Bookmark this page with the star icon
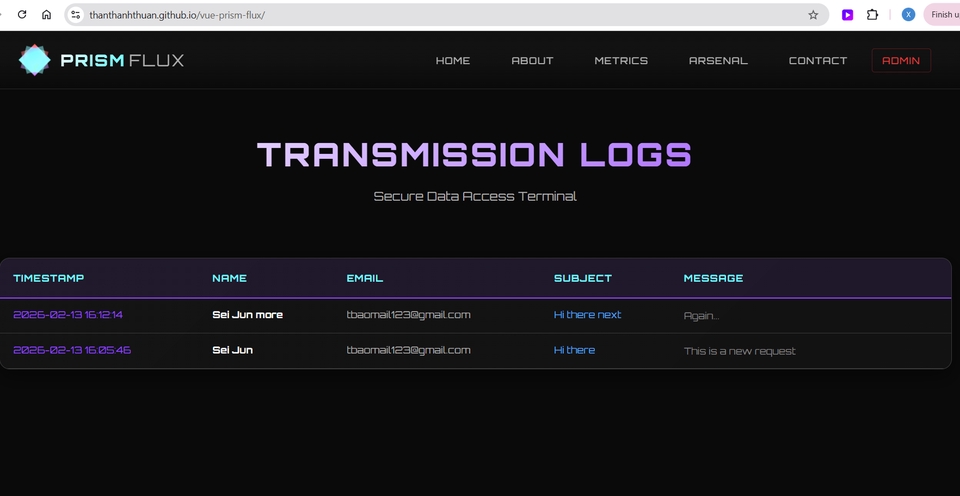Viewport: 960px width, 496px height. [813, 15]
